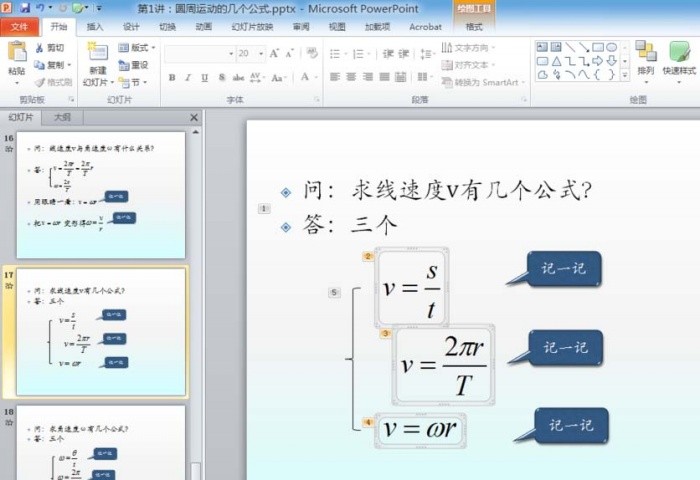This screenshot has width=700, height=480.
Task: Open the font color dropdown
Action: tap(316, 77)
